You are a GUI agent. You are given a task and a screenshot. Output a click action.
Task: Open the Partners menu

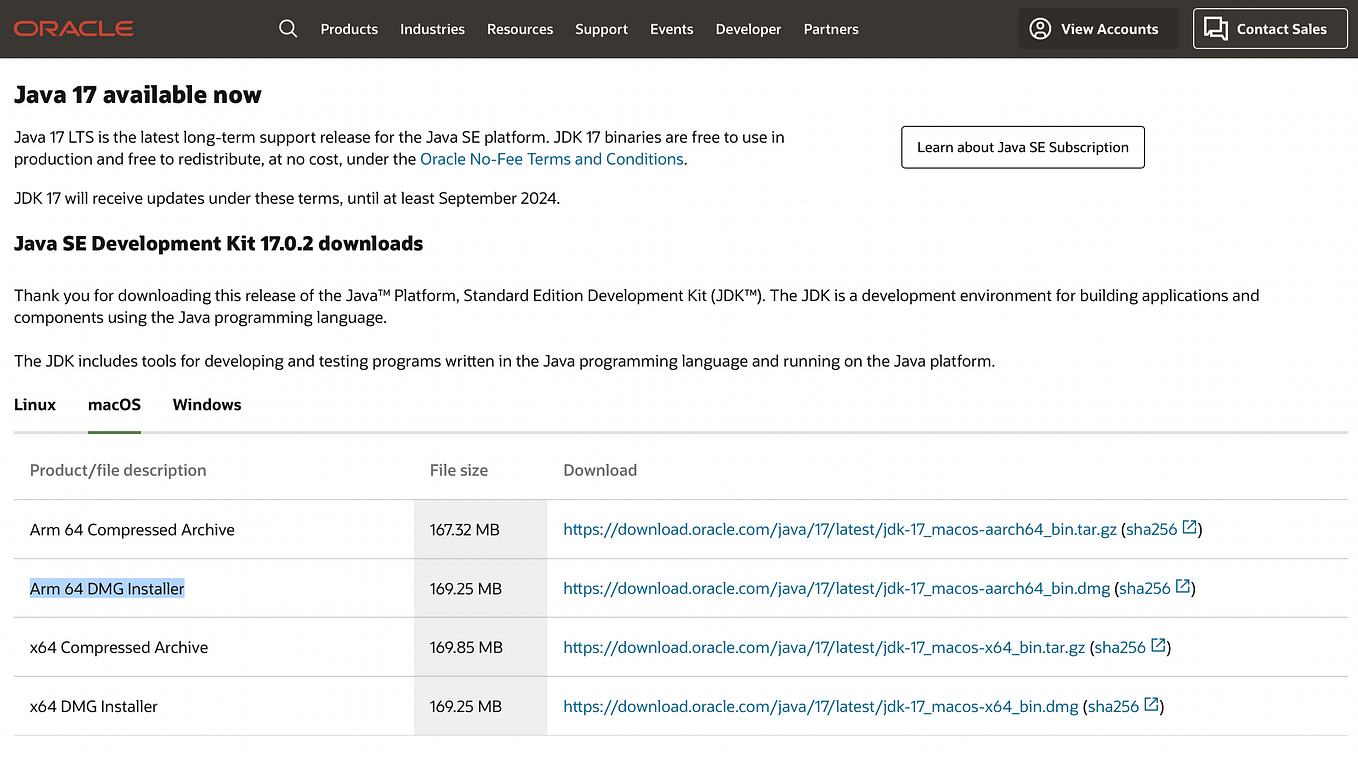831,29
